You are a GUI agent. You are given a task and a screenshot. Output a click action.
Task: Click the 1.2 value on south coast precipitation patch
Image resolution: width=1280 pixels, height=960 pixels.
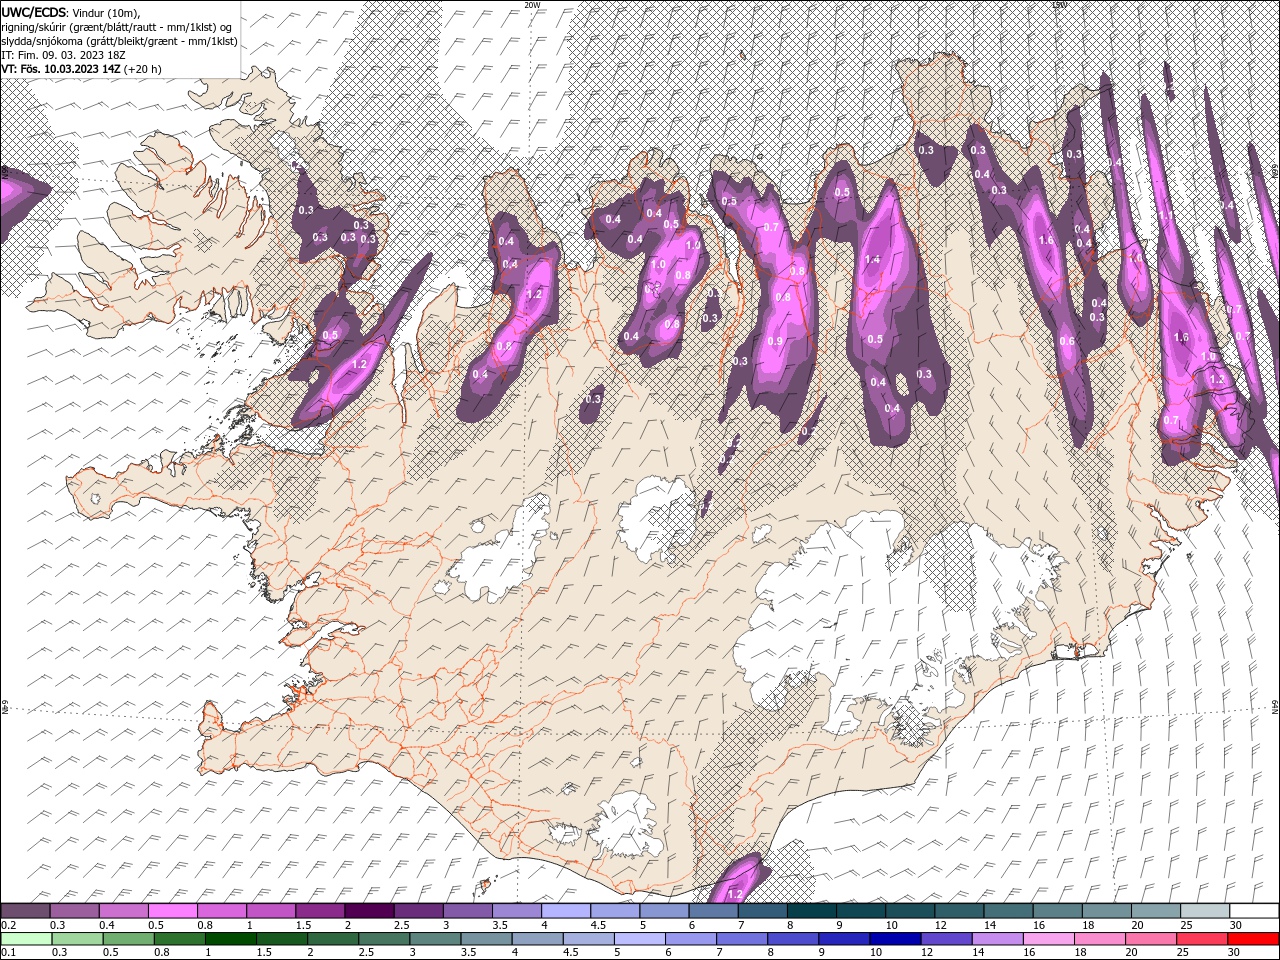pos(735,893)
